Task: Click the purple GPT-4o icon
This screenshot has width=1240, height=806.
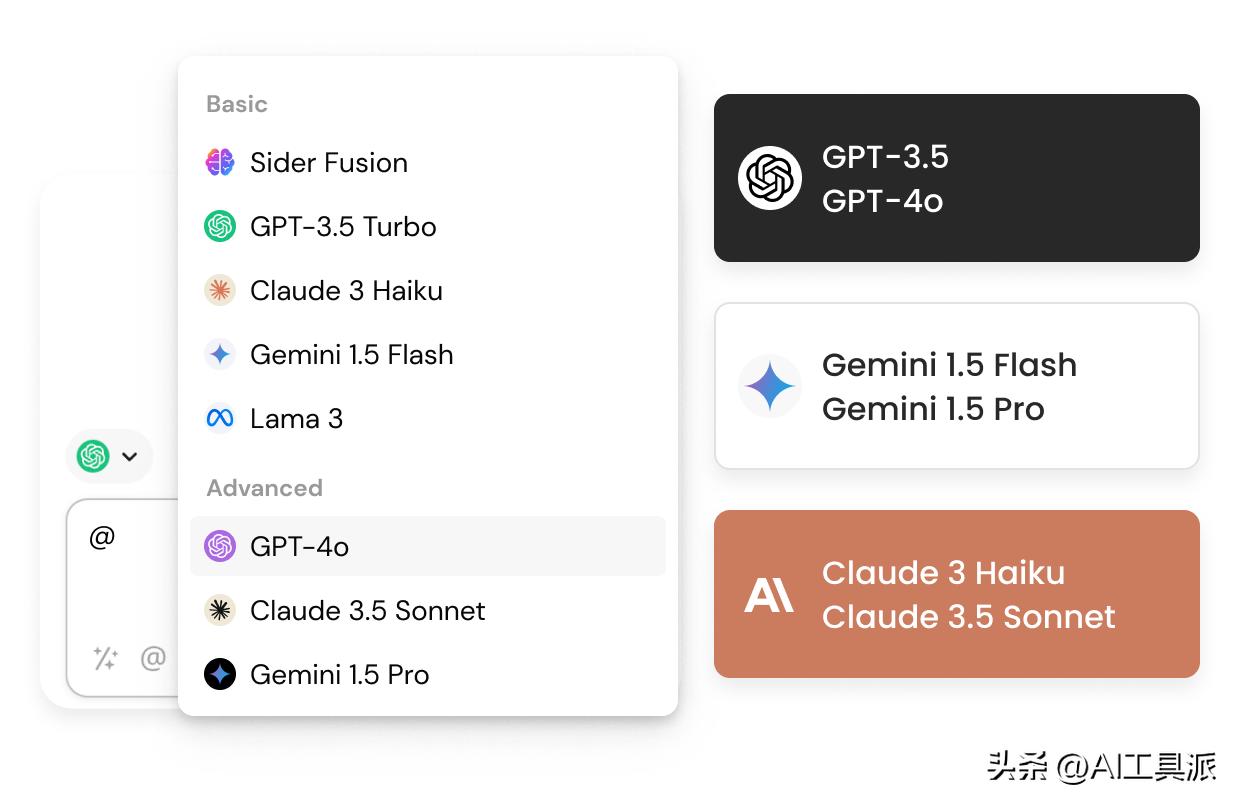Action: coord(220,546)
